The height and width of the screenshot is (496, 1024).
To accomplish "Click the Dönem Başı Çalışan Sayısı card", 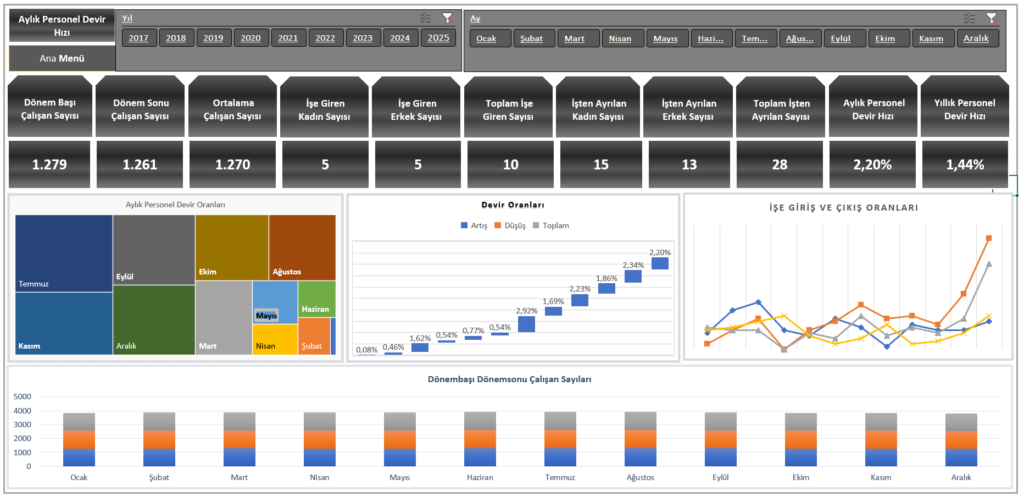I will 52,106.
